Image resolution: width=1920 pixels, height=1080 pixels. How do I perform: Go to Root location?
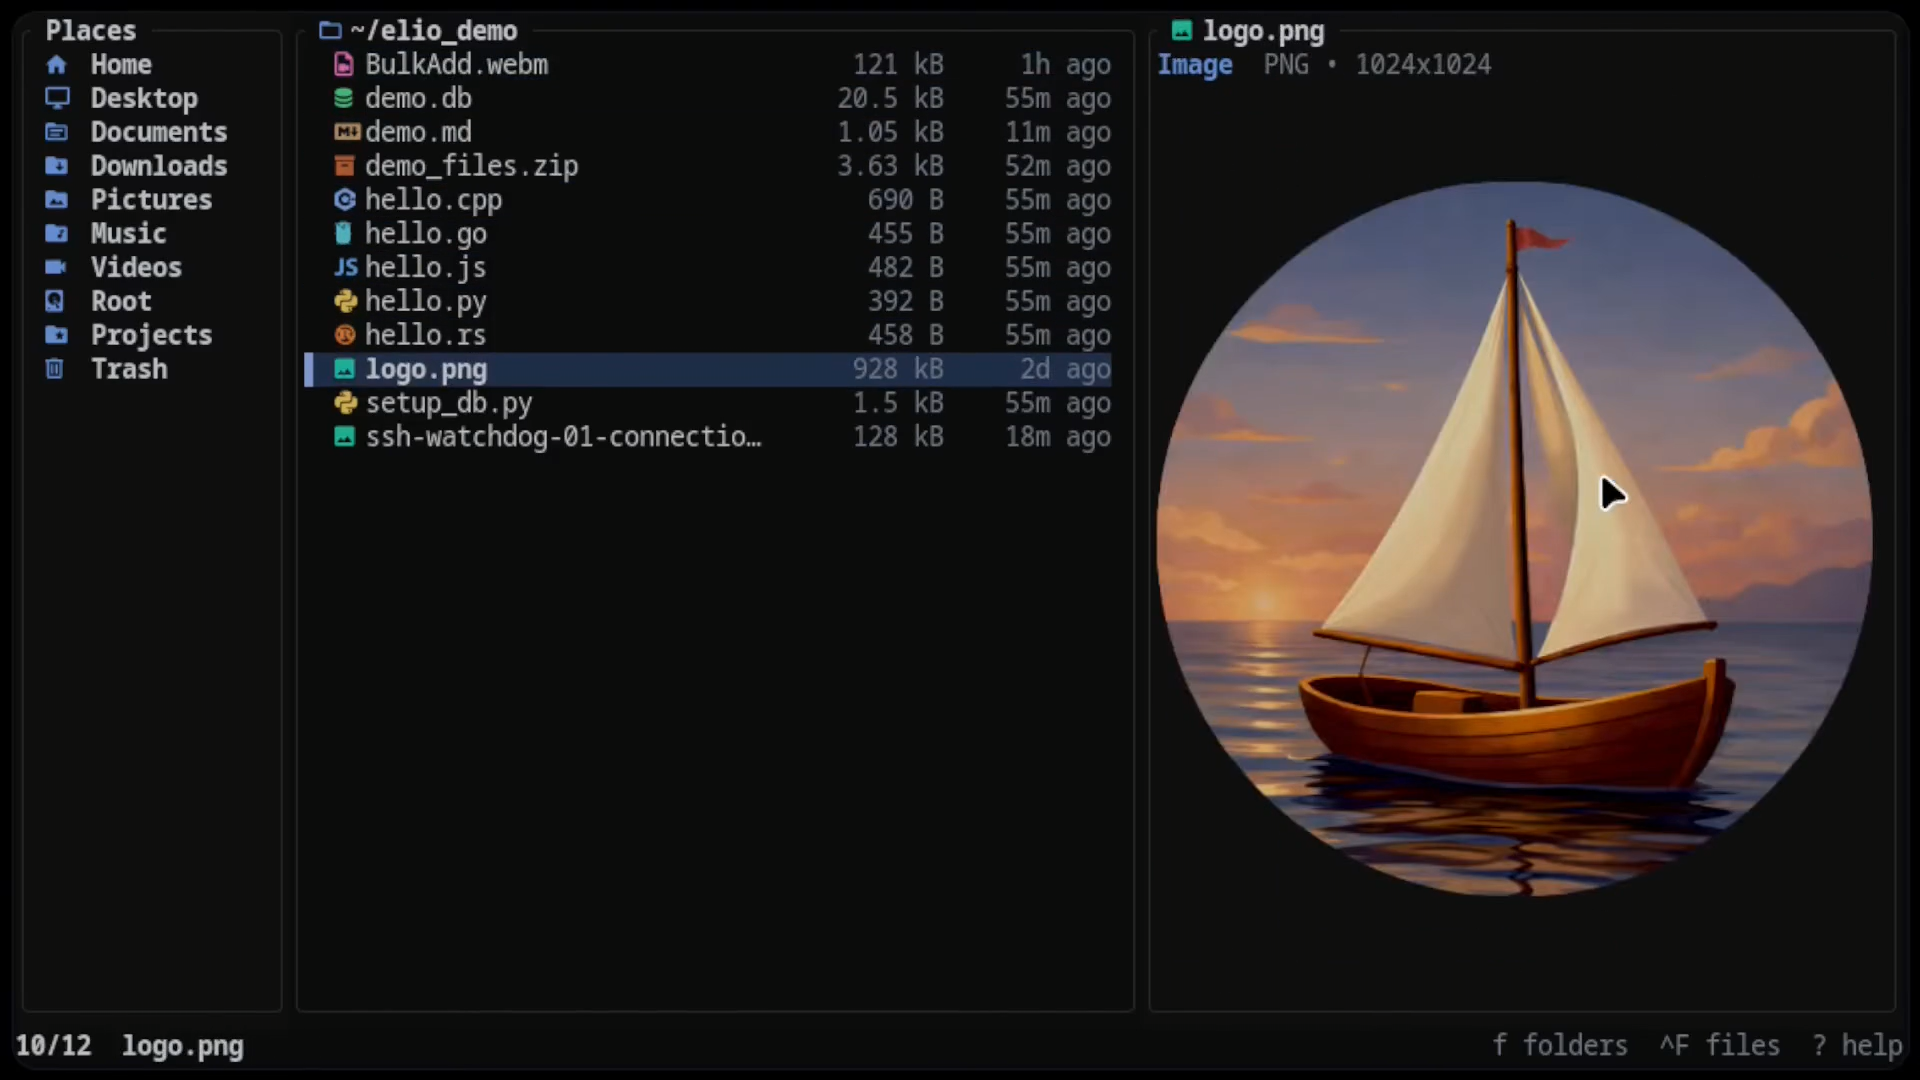point(121,302)
